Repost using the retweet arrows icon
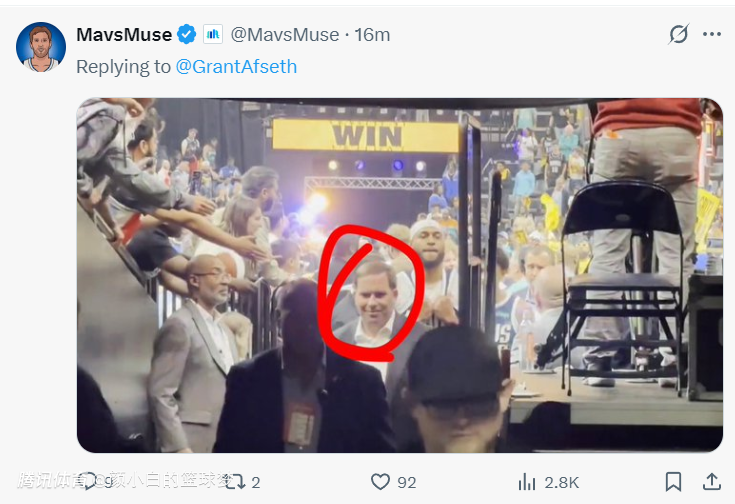 point(236,482)
